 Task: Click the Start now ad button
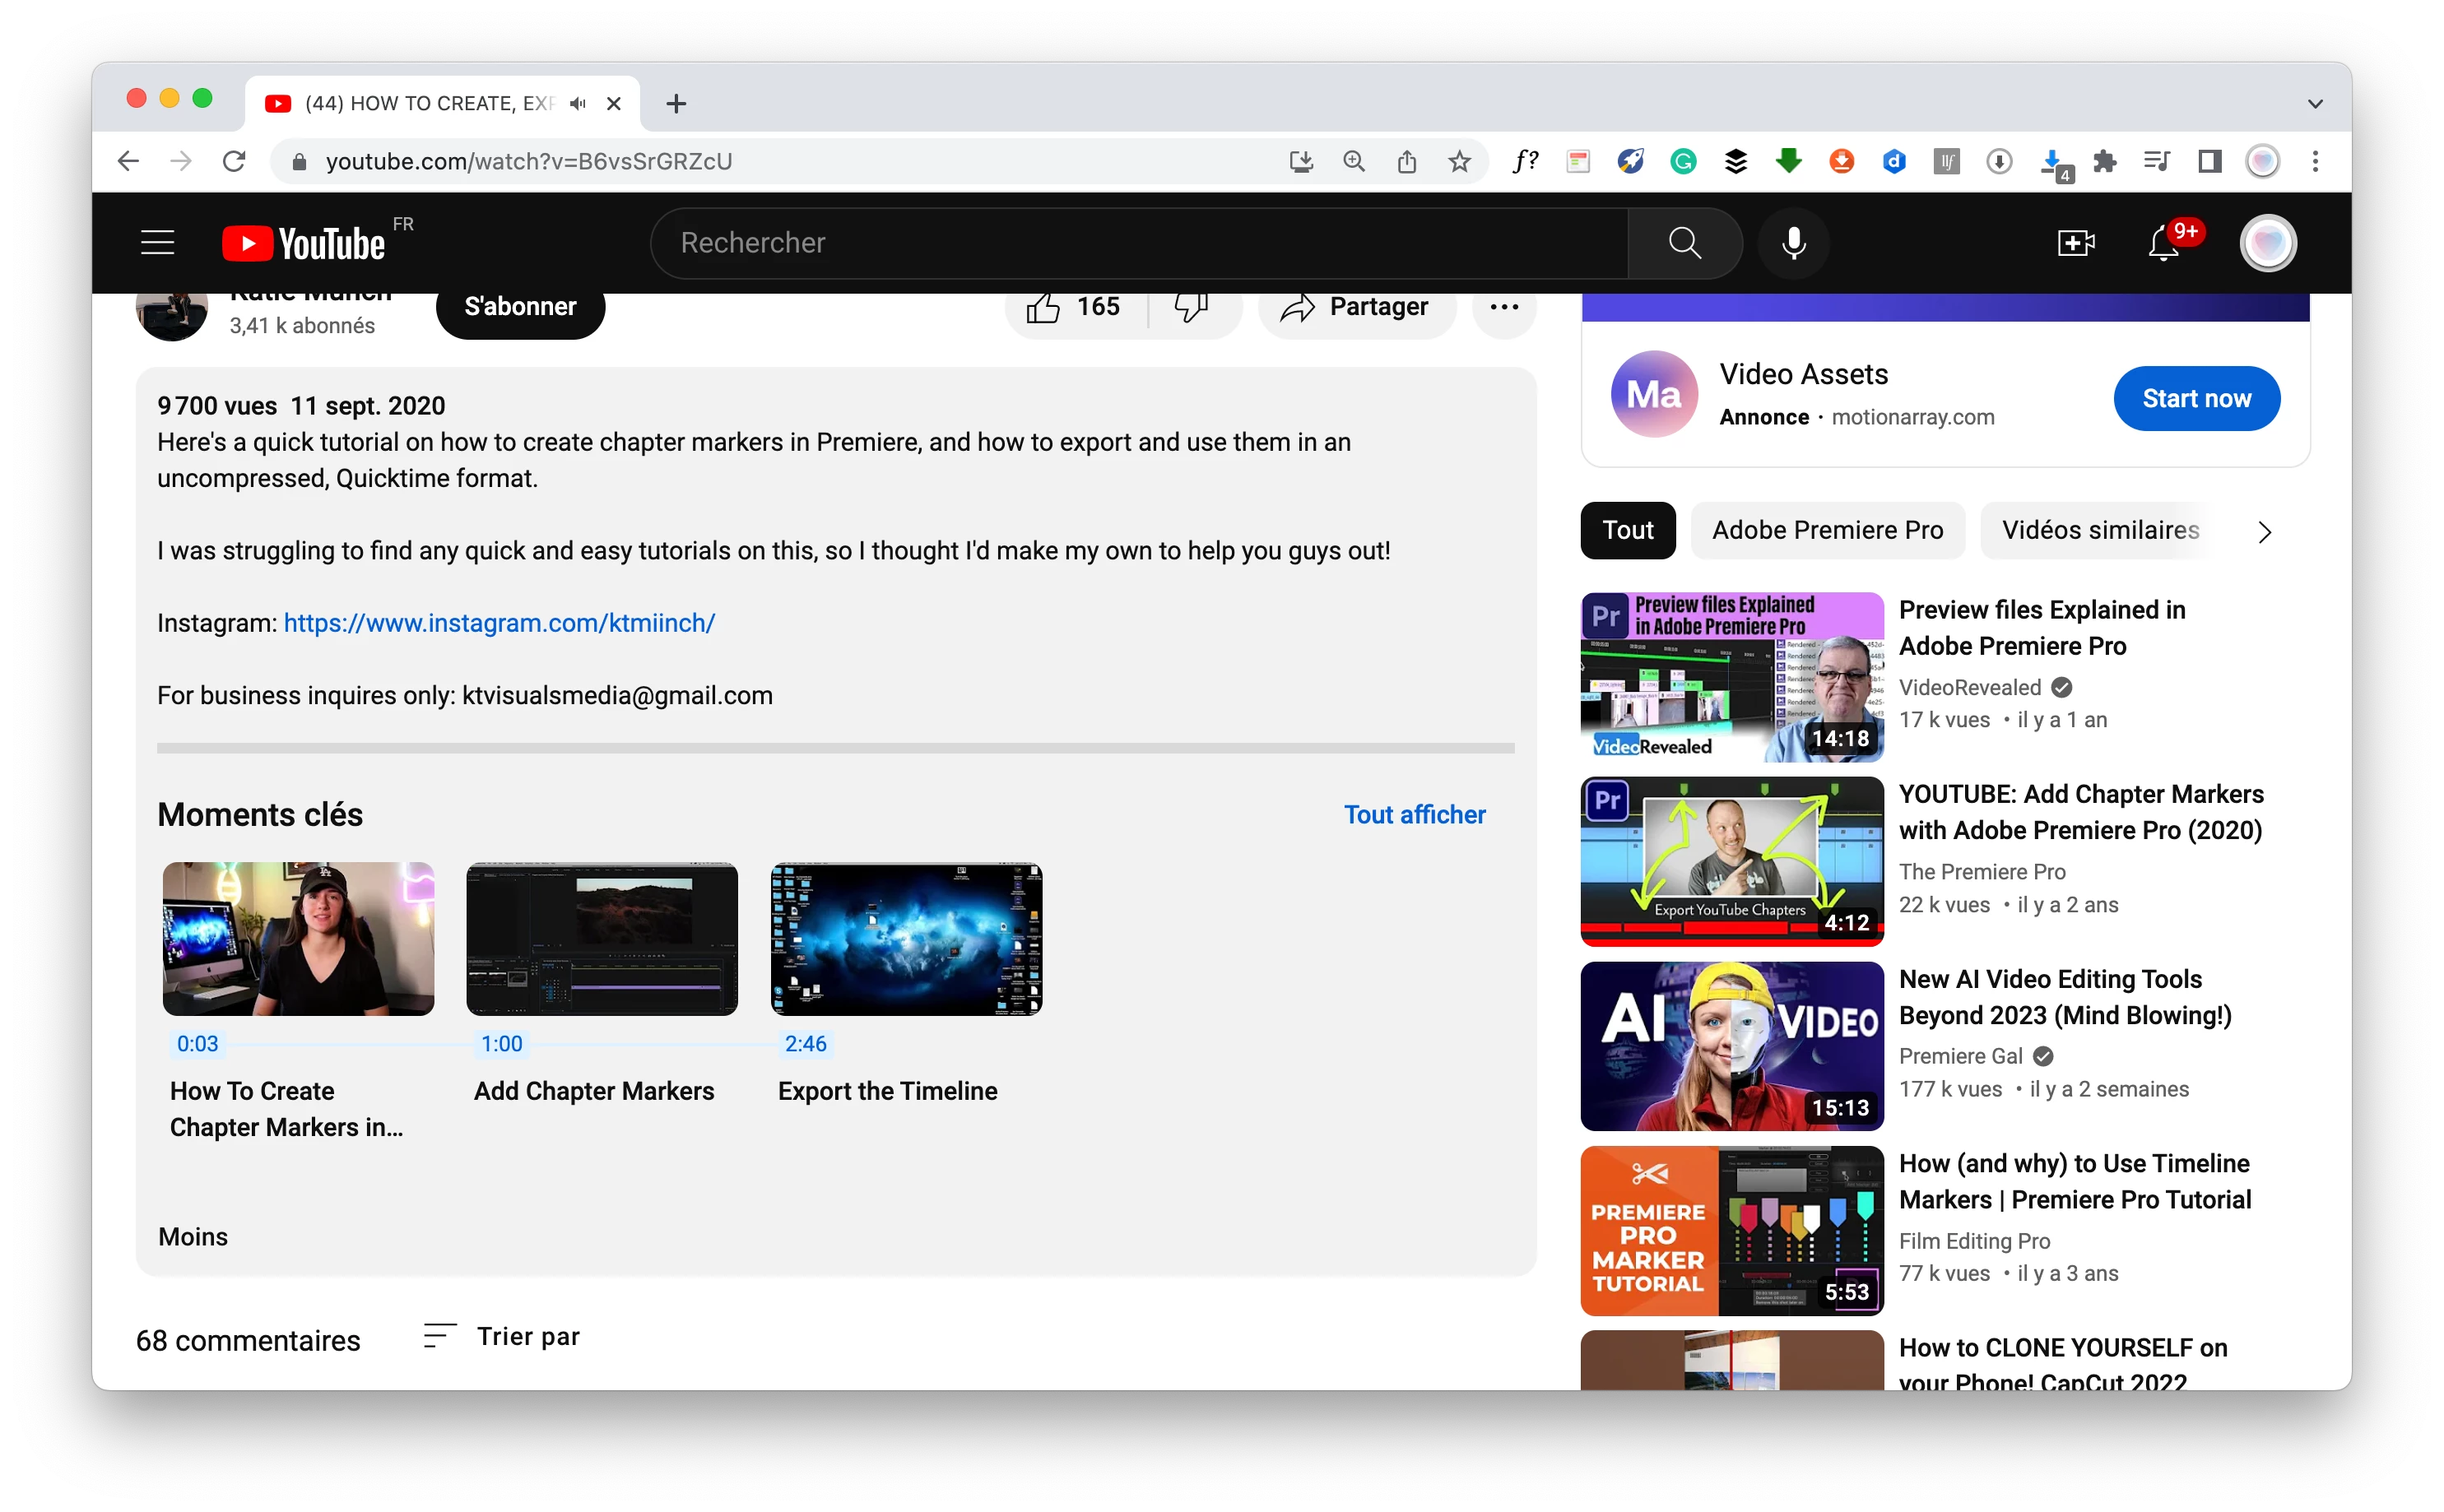2196,399
